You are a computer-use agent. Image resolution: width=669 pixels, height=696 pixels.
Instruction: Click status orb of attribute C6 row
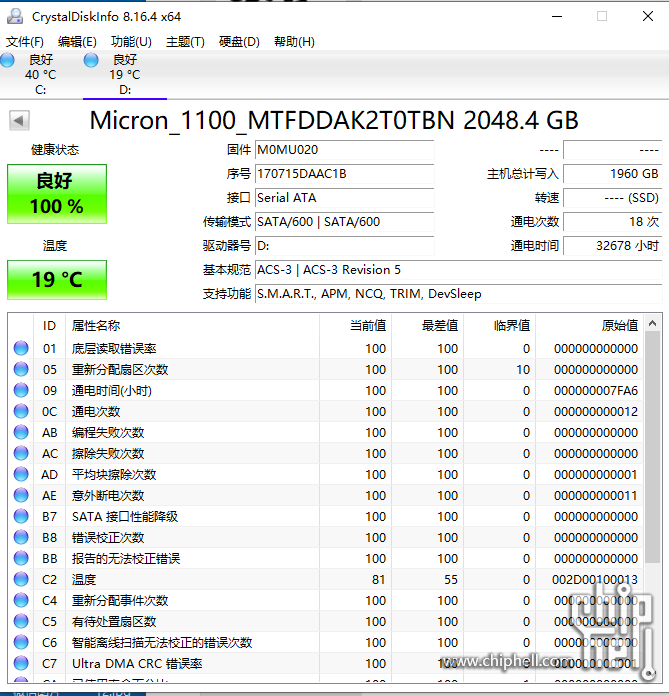[21, 642]
